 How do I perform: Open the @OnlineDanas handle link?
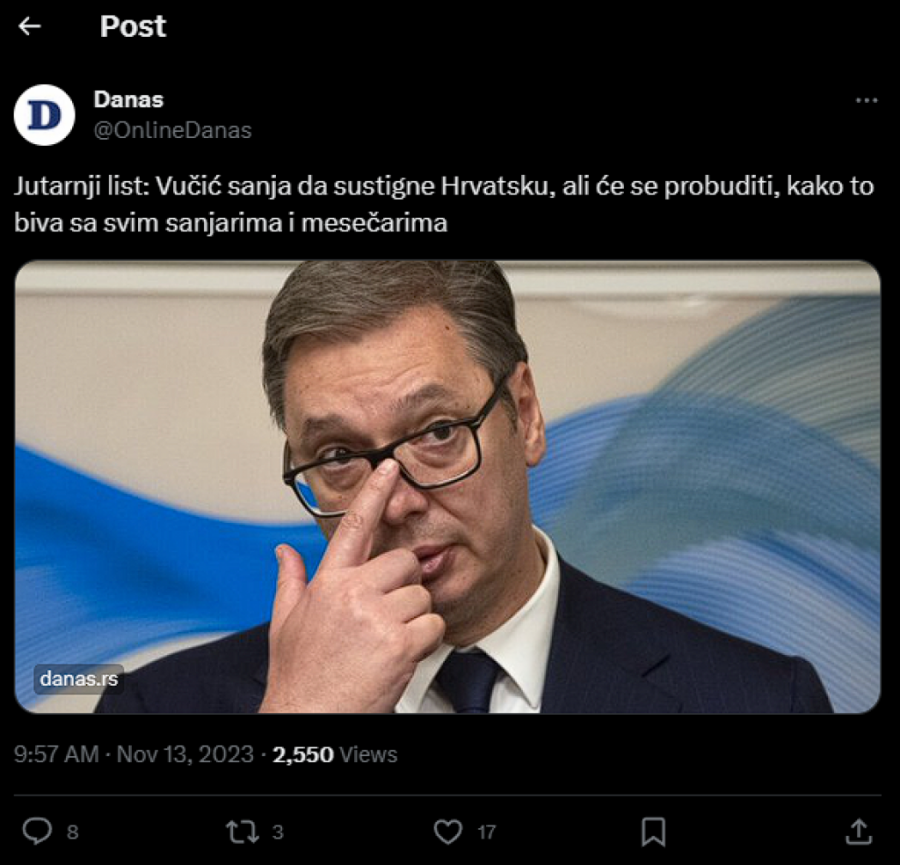point(172,130)
